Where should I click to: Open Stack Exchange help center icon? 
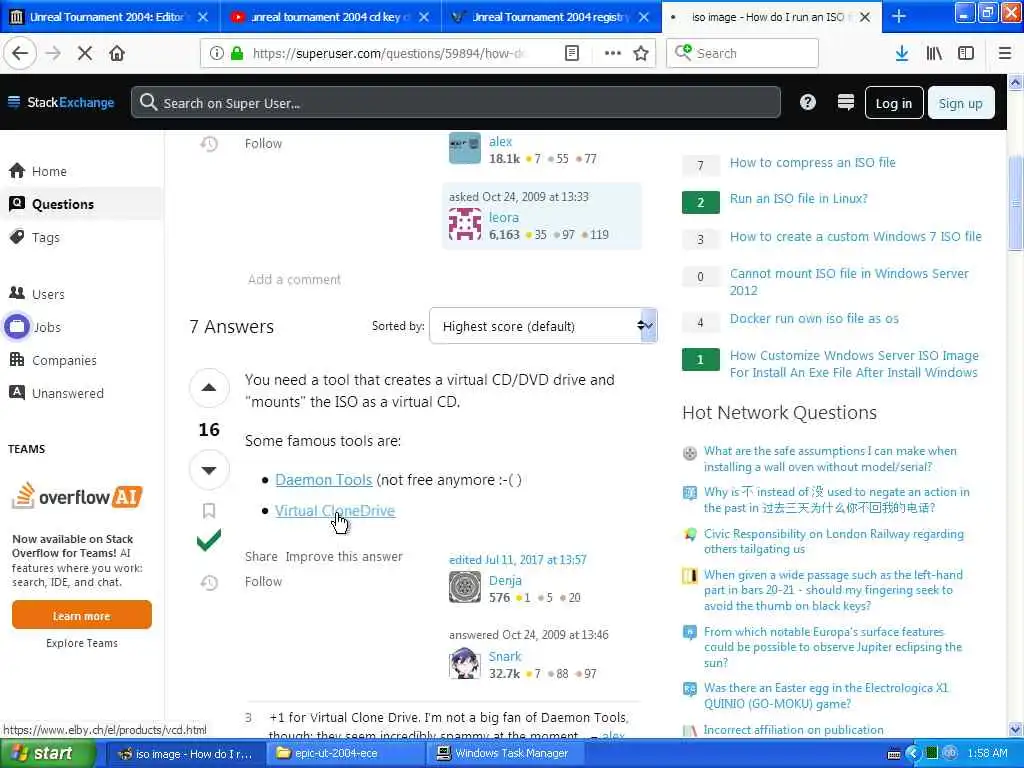tap(808, 102)
